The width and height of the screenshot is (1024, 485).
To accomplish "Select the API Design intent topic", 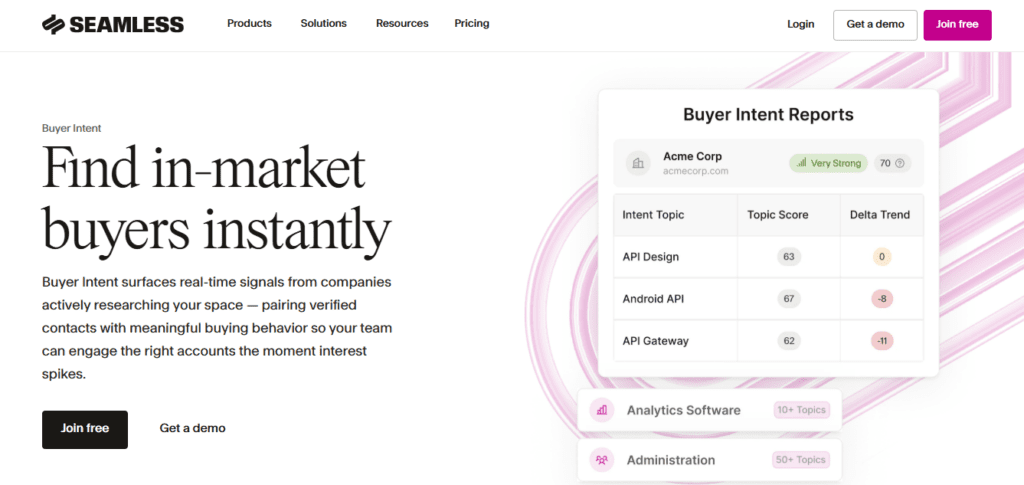I will click(651, 257).
